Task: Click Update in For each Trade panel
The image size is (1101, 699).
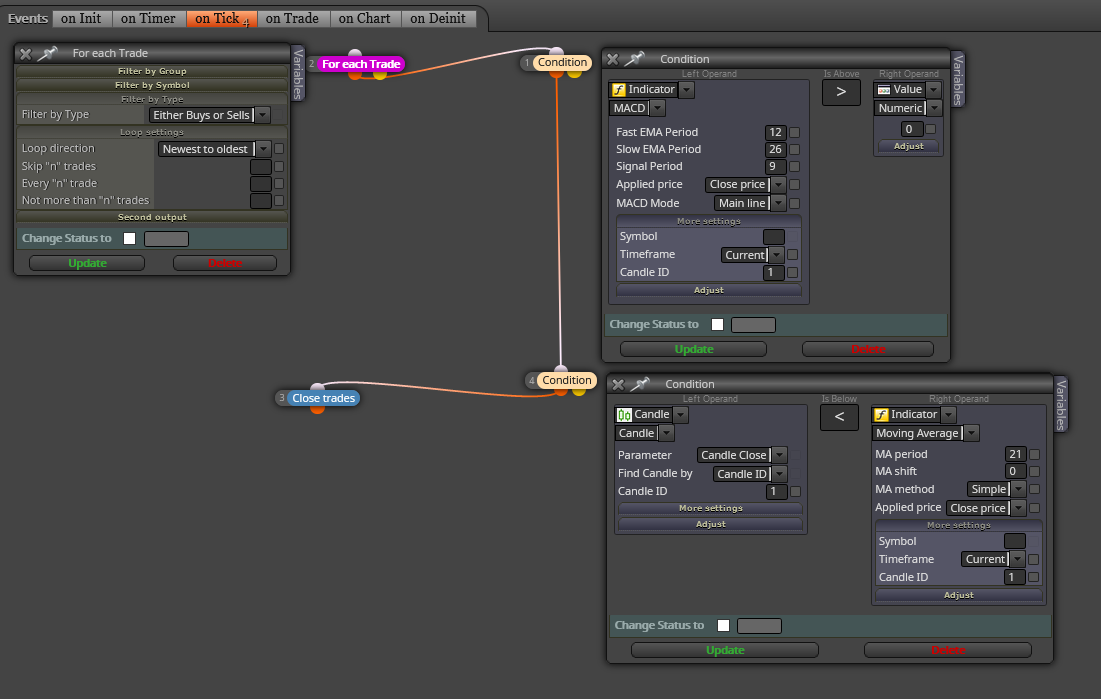Action: coord(87,263)
